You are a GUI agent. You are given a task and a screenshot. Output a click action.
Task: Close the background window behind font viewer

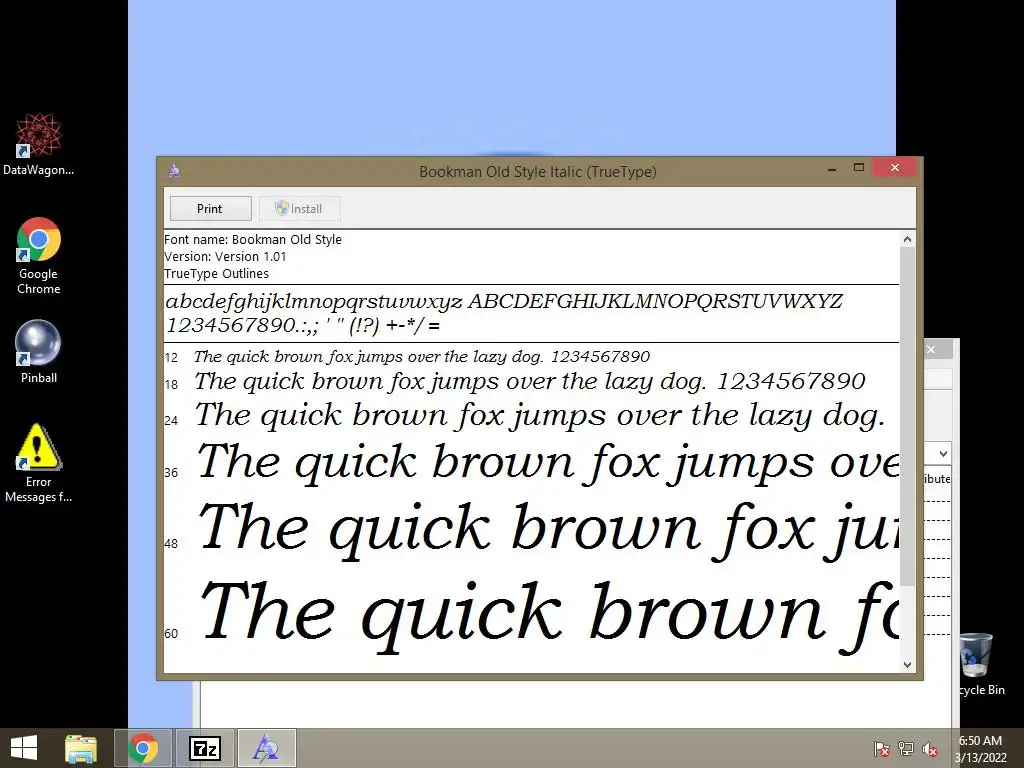tap(931, 349)
